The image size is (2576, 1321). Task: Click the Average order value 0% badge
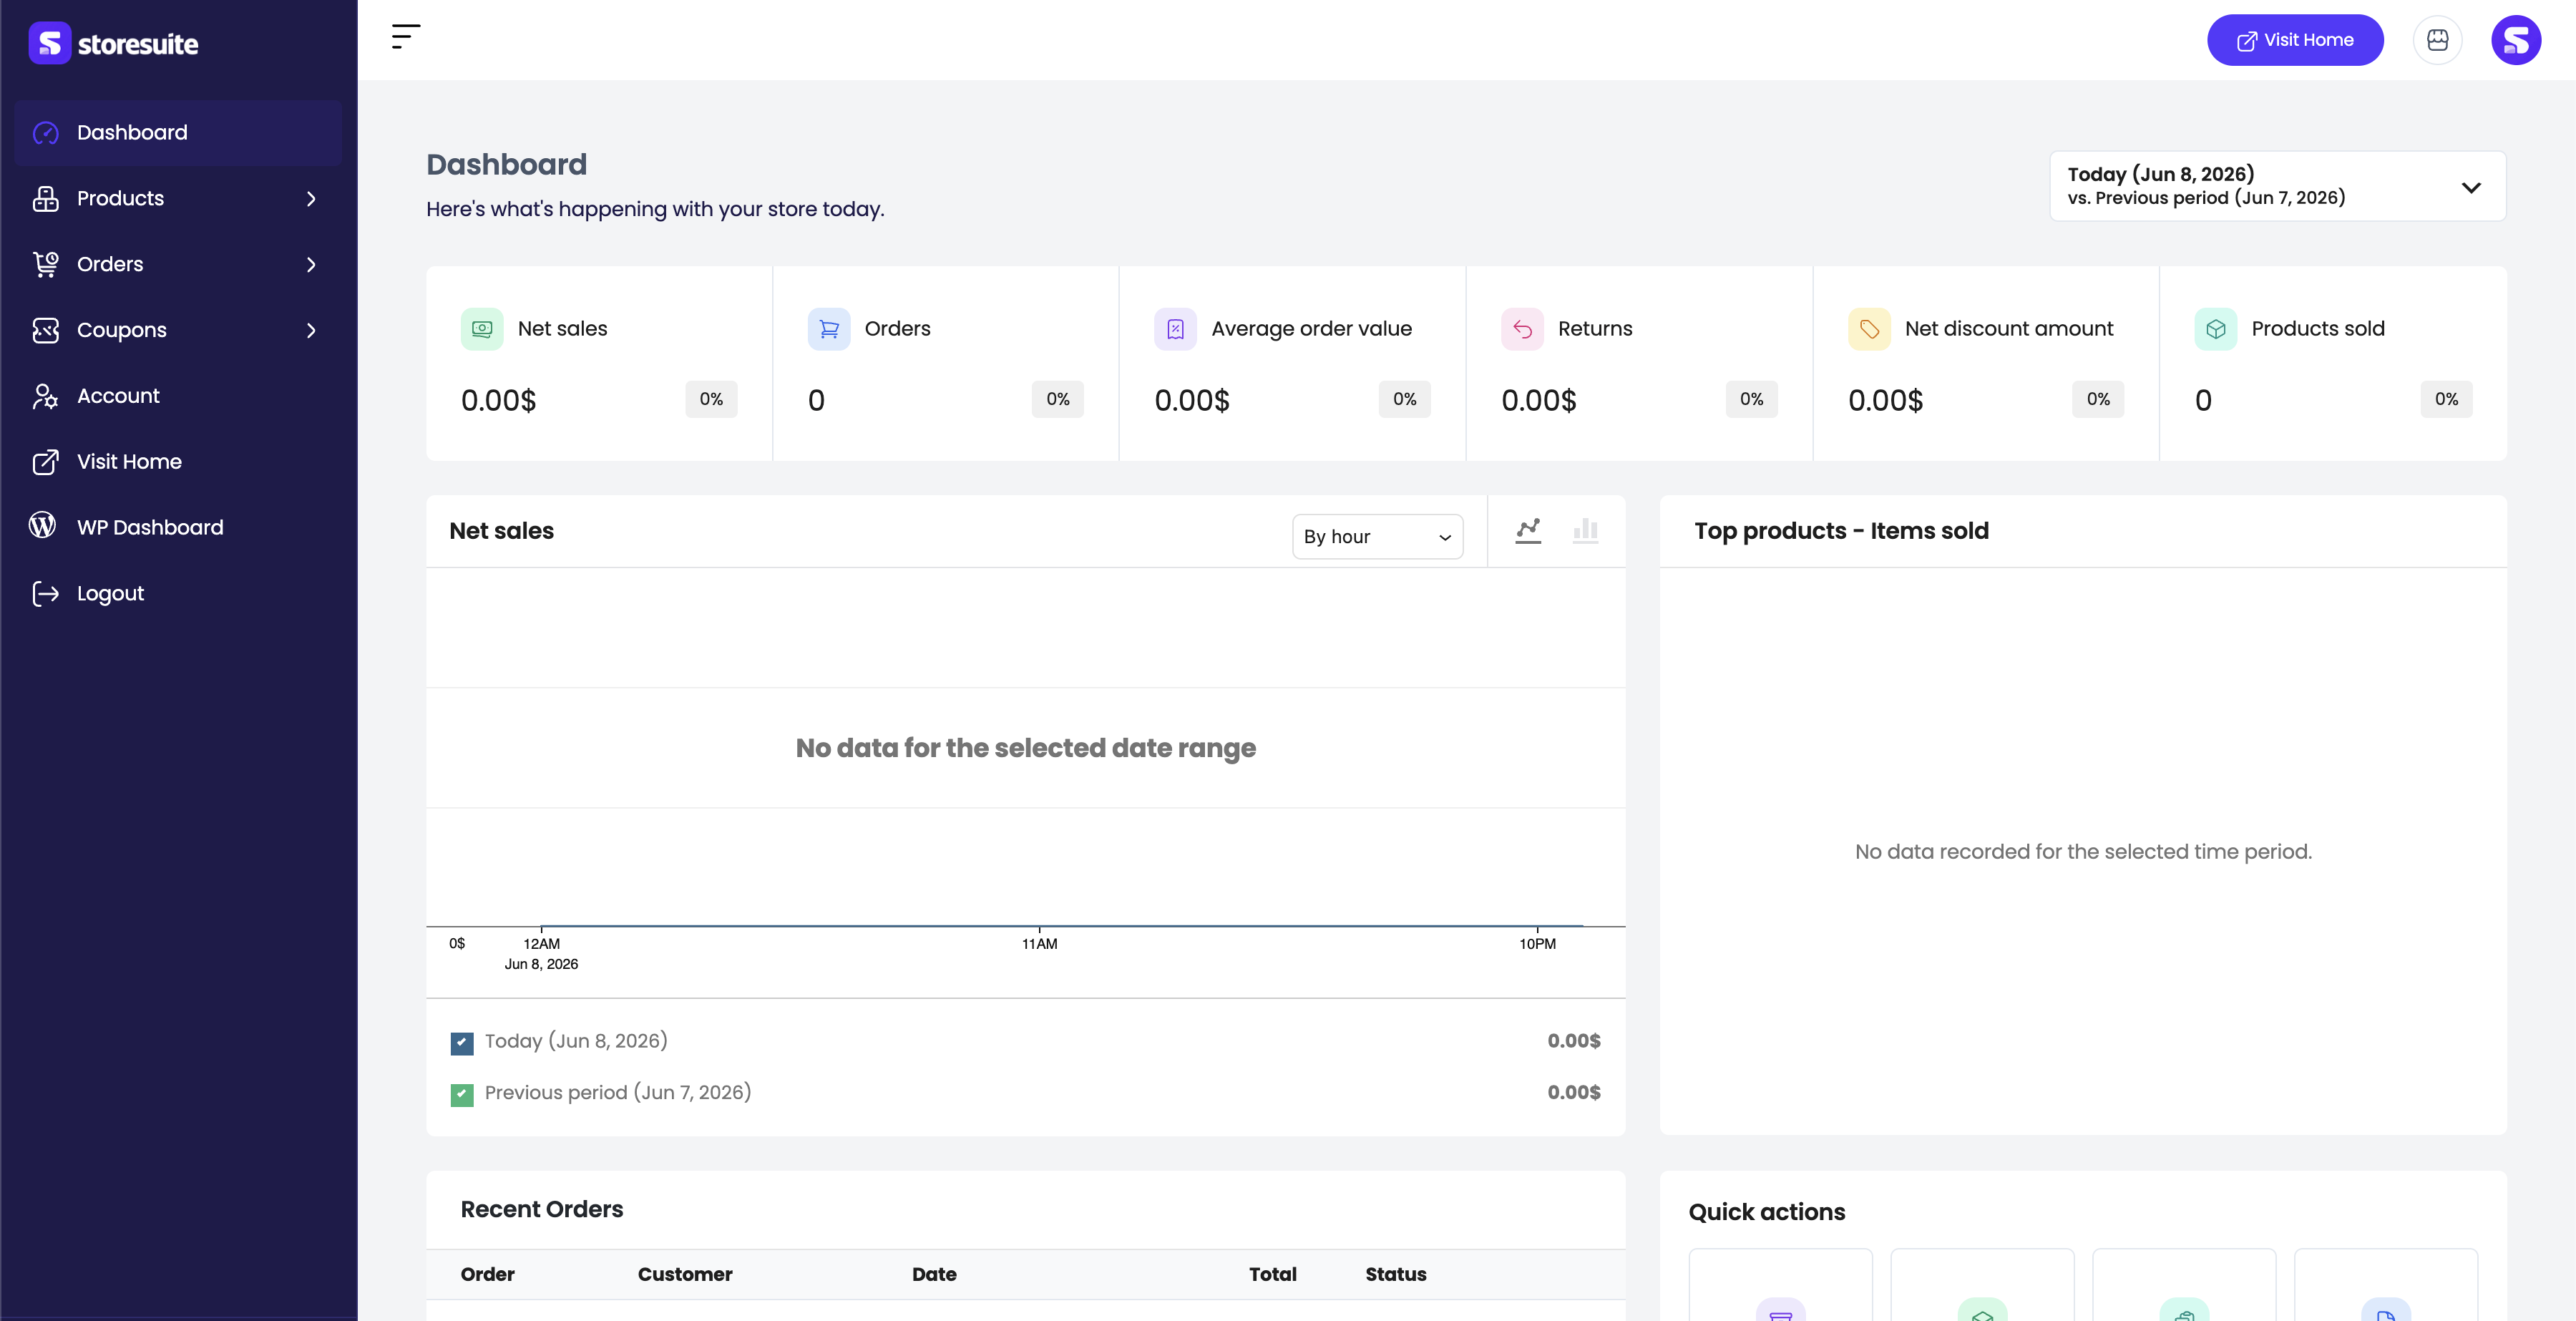[1404, 399]
